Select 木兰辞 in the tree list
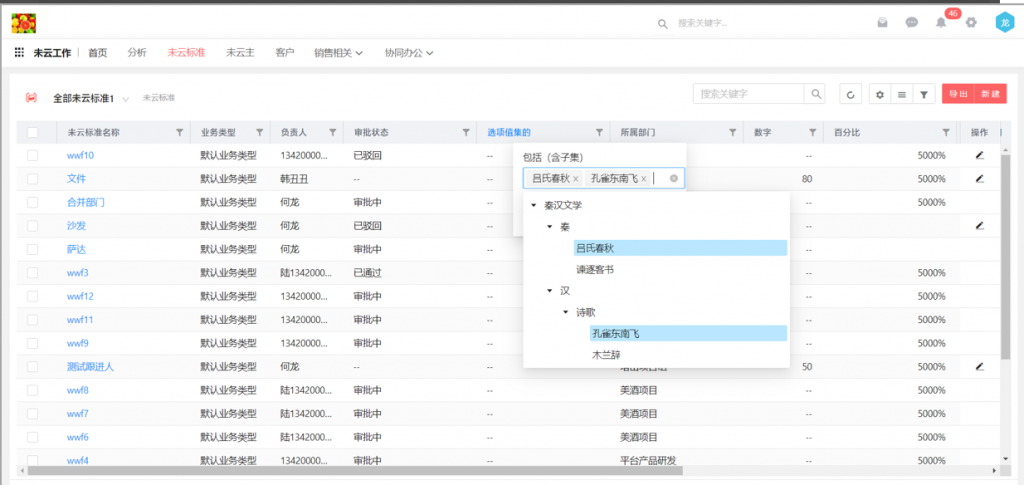This screenshot has height=485, width=1024. click(x=607, y=355)
